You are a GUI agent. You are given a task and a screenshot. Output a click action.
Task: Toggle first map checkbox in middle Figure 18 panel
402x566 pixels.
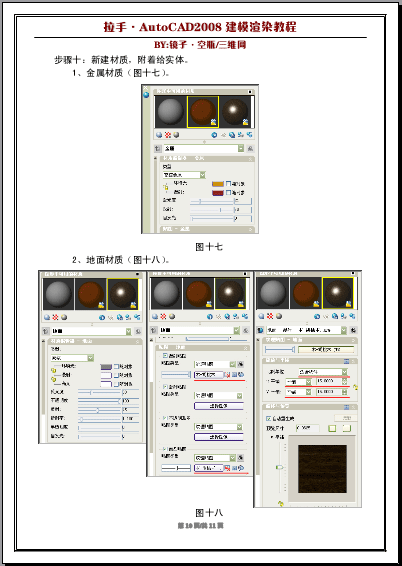pos(165,356)
